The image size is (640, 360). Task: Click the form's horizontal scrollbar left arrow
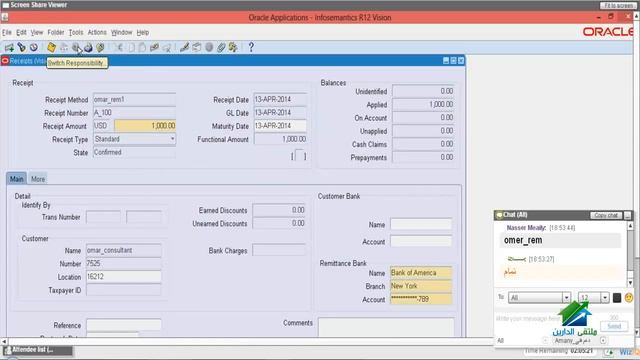[4, 341]
